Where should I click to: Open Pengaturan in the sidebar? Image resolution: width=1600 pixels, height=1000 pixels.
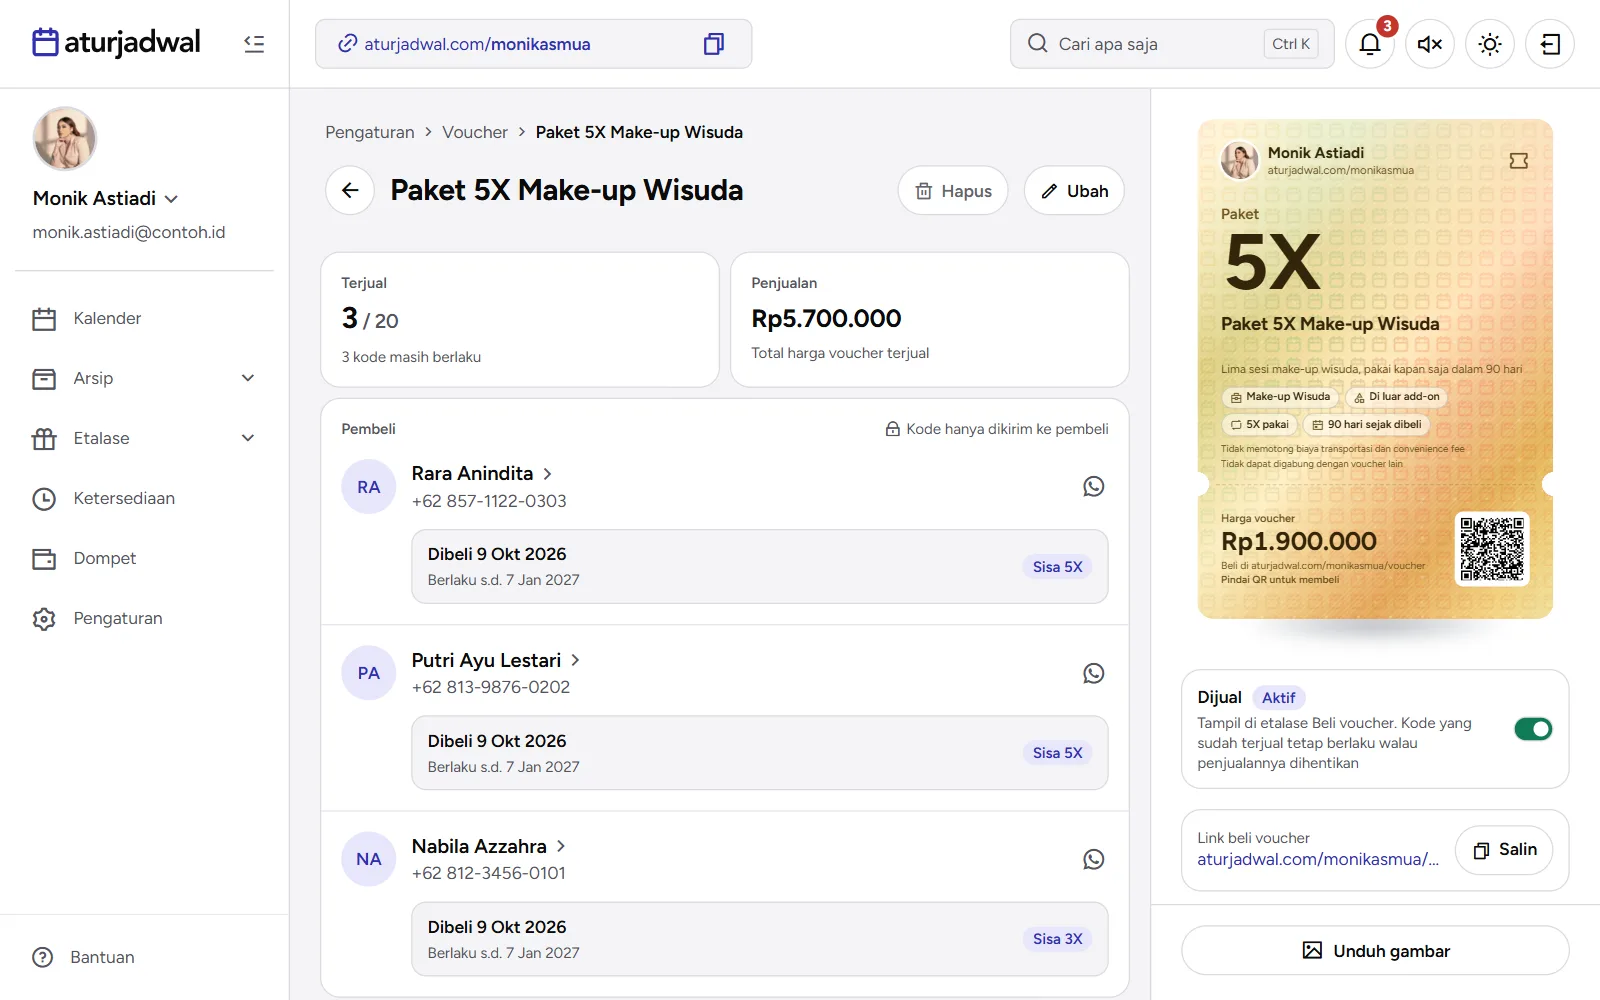(x=145, y=618)
